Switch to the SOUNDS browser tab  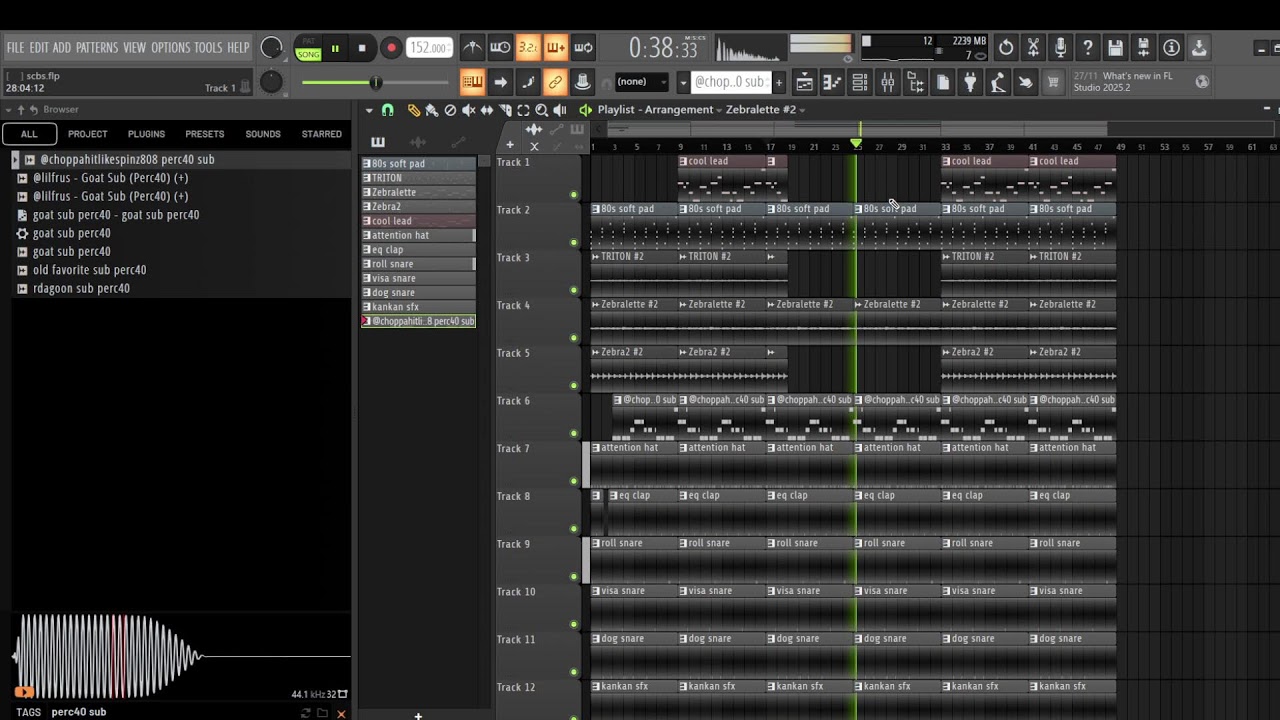pyautogui.click(x=263, y=134)
